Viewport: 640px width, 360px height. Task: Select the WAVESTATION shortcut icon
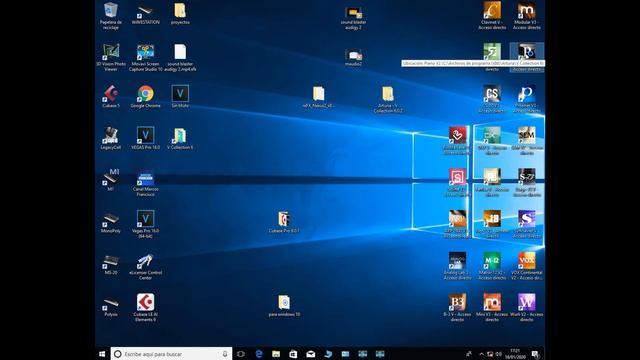point(145,13)
